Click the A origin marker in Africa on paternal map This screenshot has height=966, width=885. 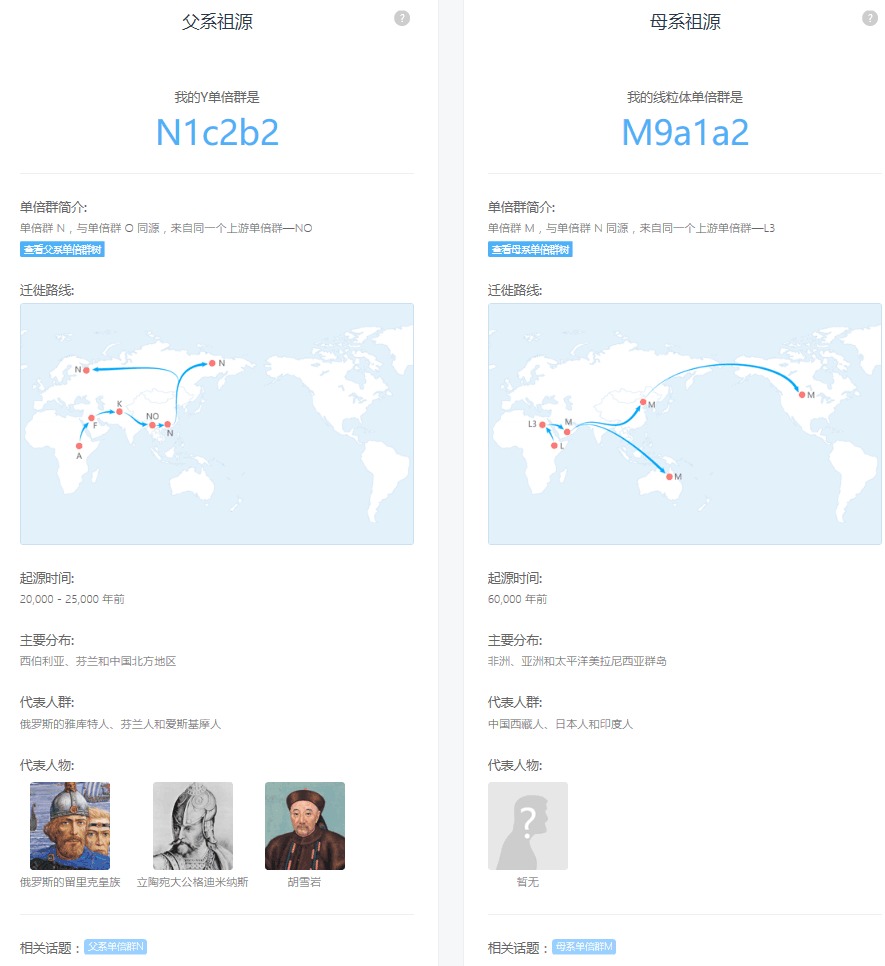tap(79, 446)
